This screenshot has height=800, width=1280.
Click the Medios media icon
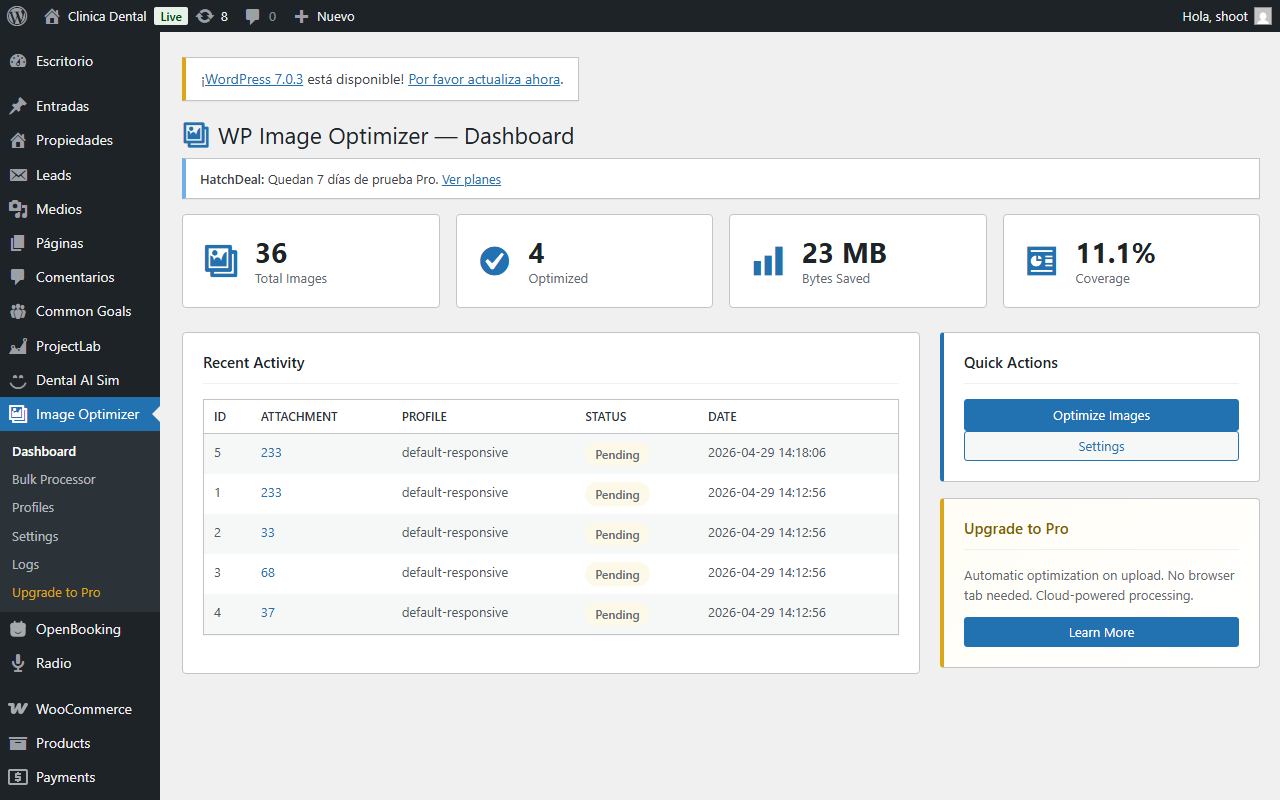point(18,209)
